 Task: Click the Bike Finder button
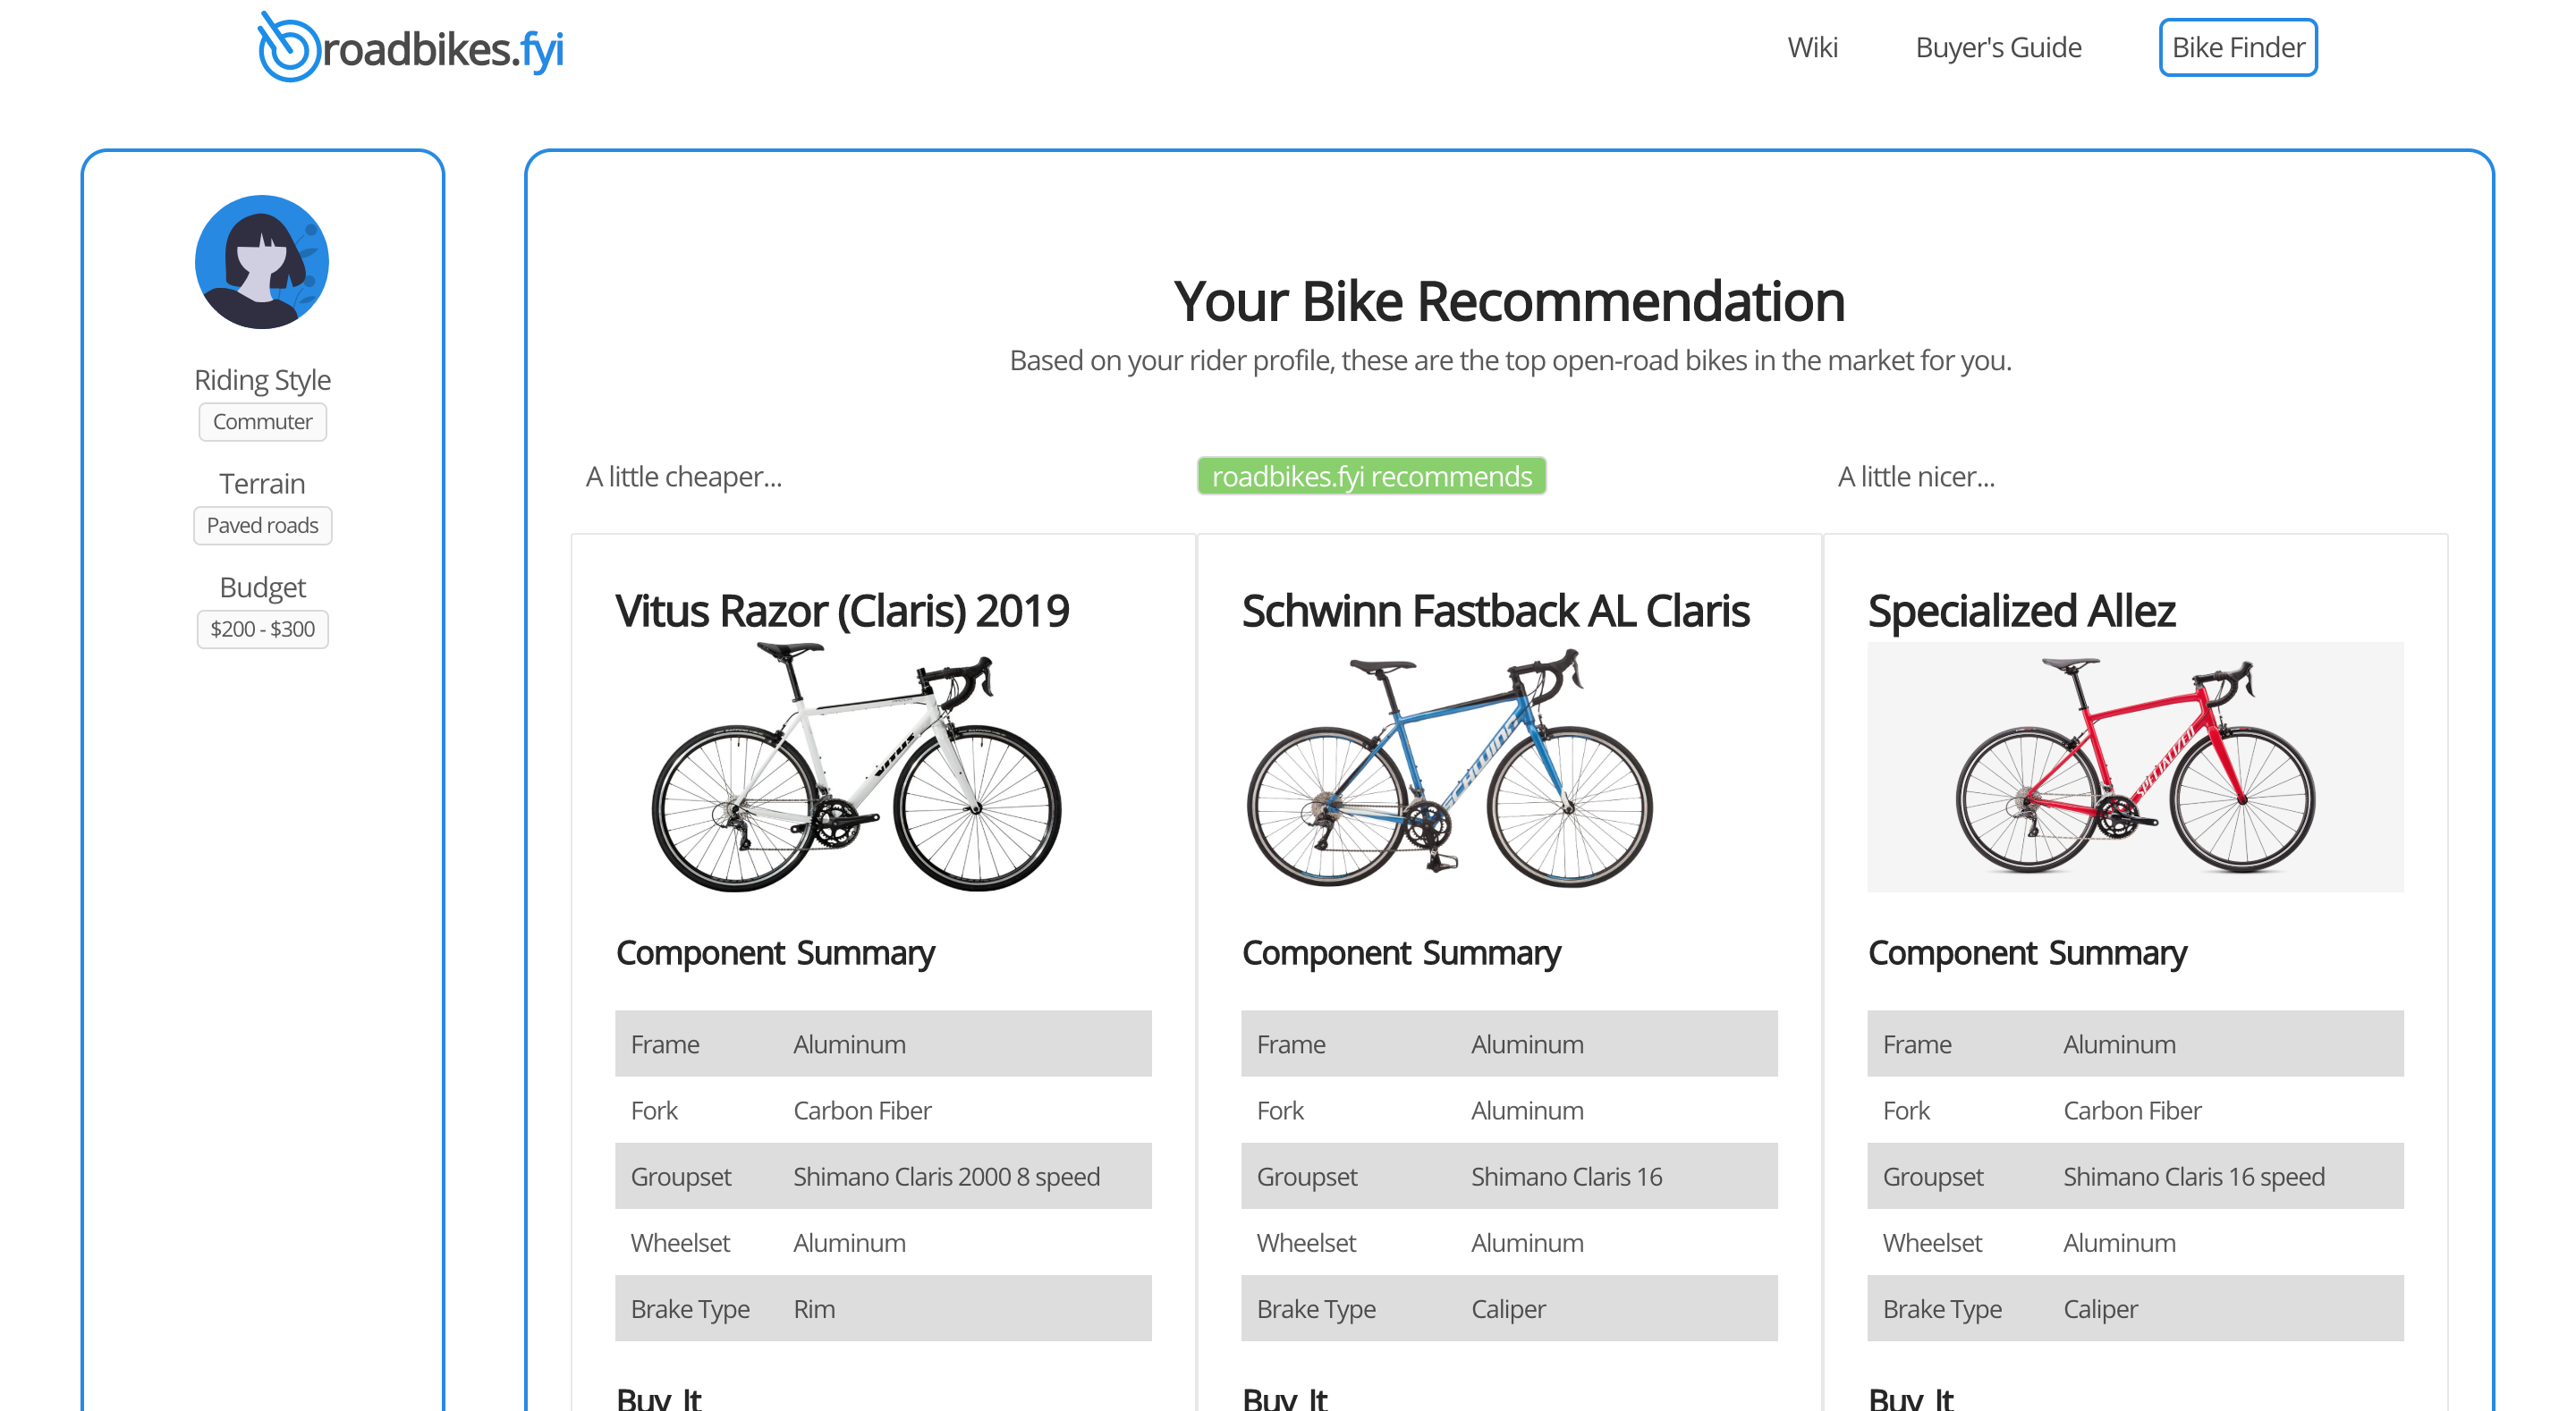pos(2238,47)
